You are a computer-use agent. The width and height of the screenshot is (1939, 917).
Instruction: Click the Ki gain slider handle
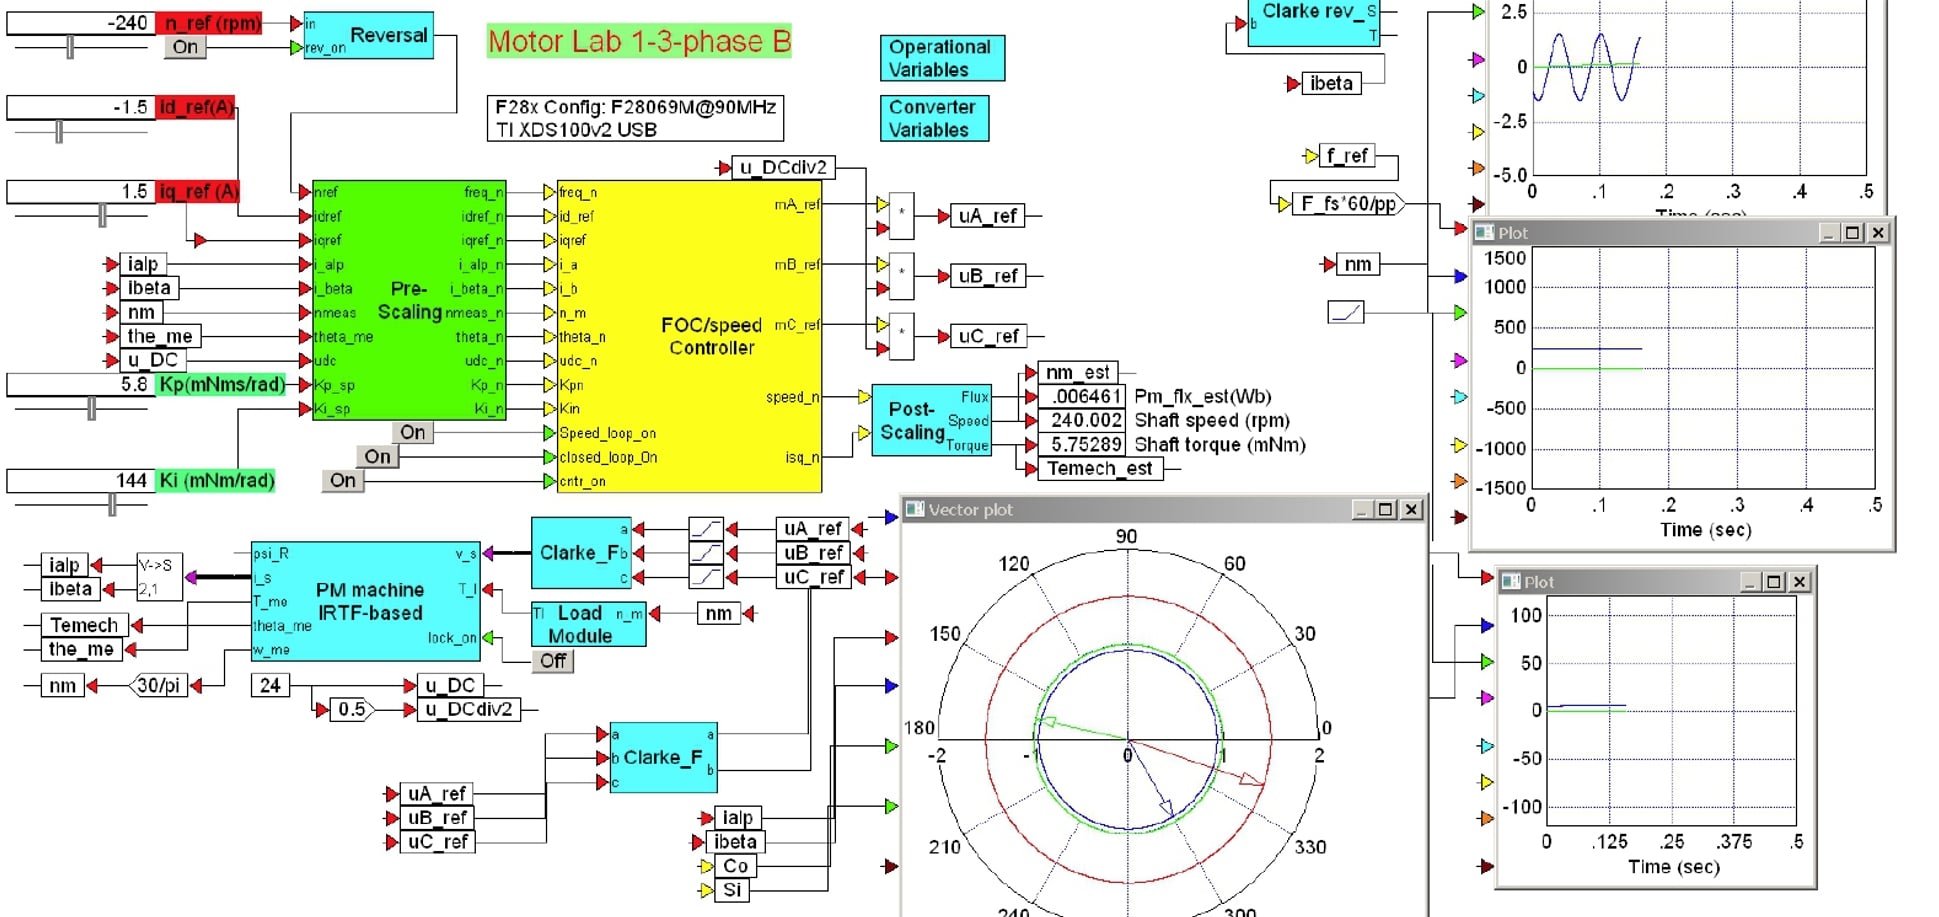point(112,505)
